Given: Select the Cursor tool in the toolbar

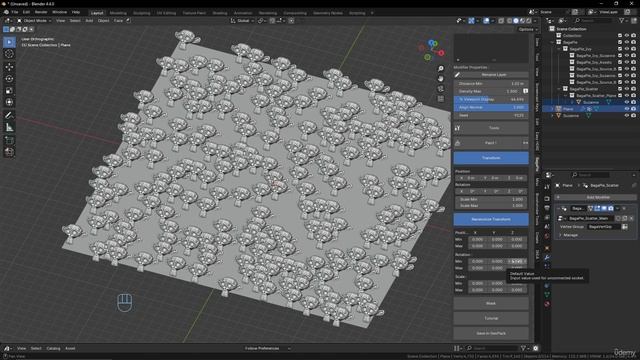Looking at the screenshot, I should pos(9,54).
